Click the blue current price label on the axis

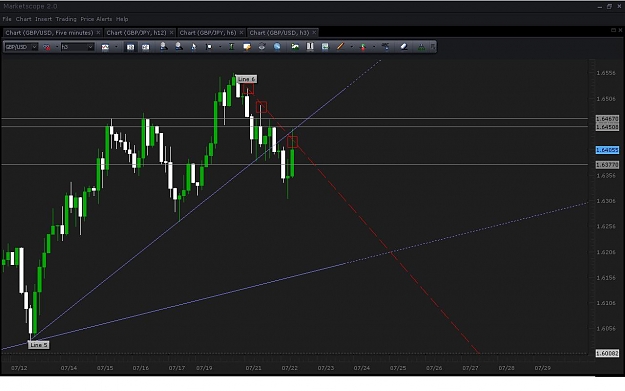tap(607, 150)
